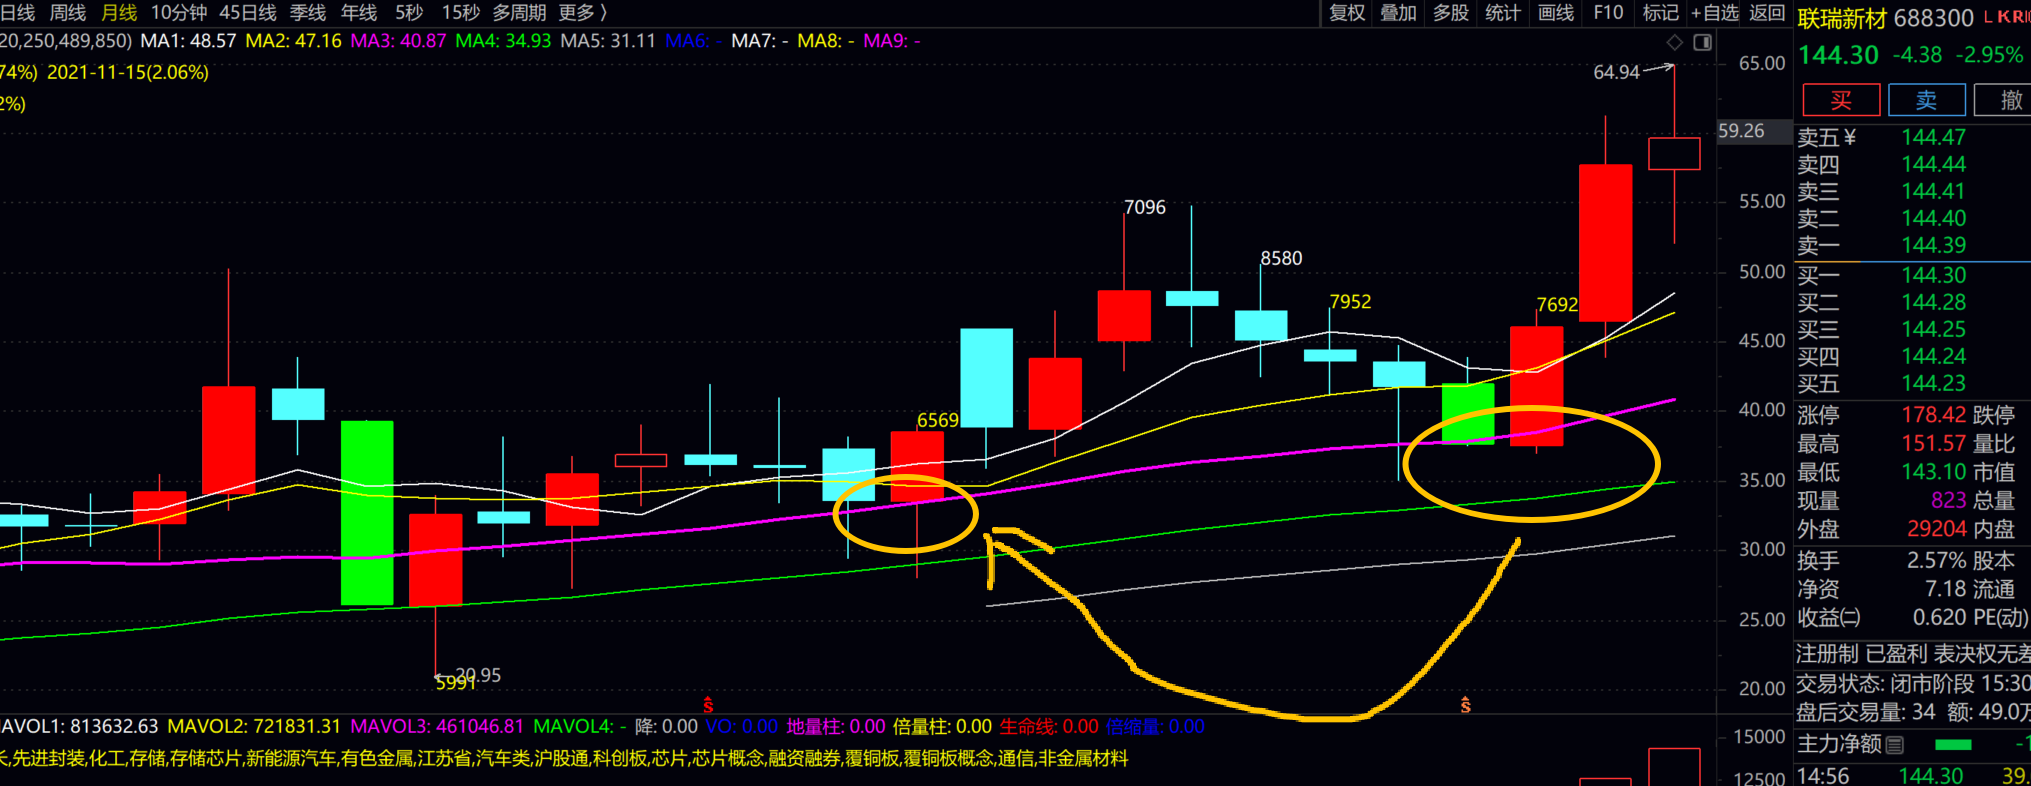Select the 月线 monthly period tab
This screenshot has height=786, width=2031.
119,13
